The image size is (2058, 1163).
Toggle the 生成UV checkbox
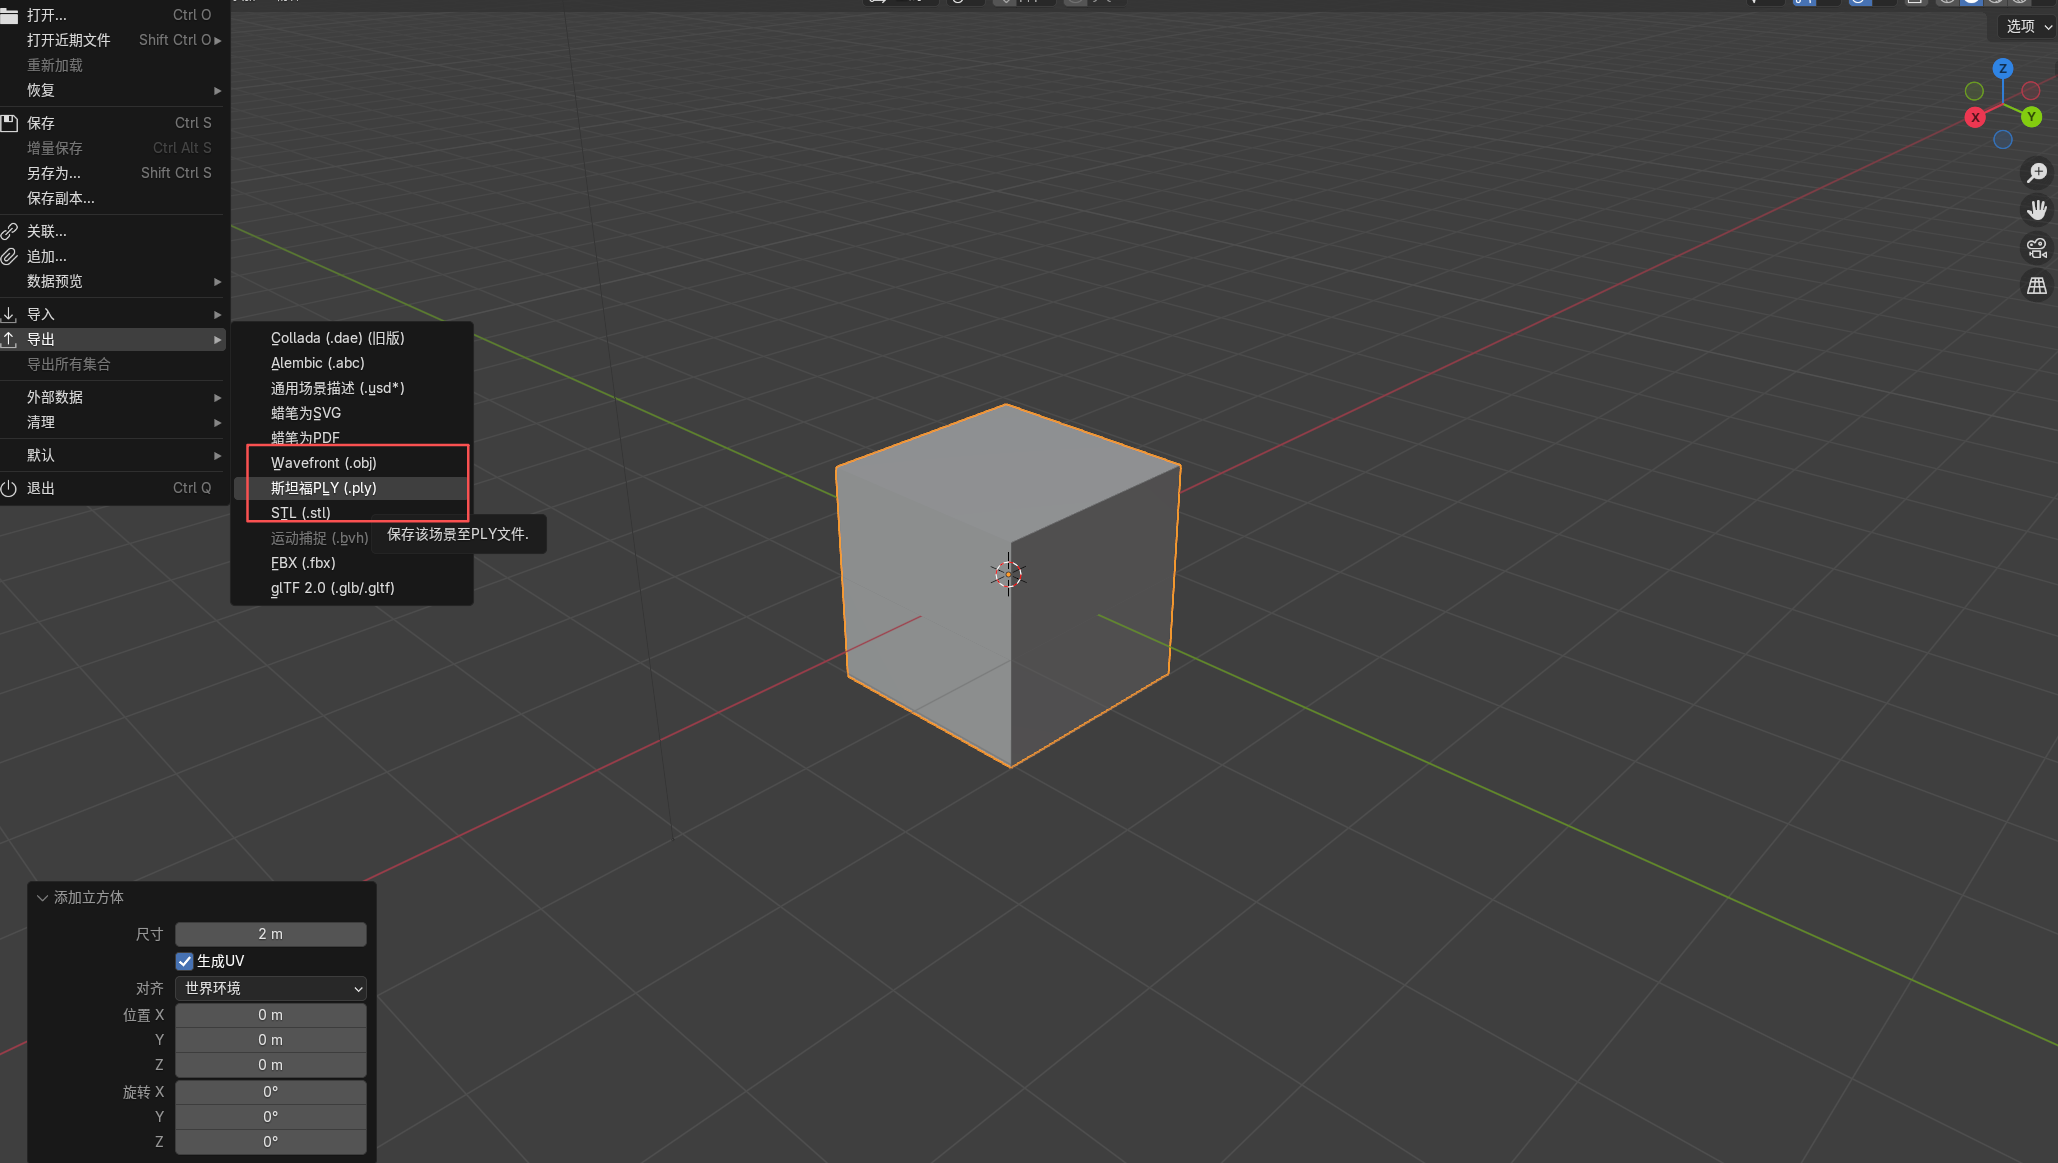(x=185, y=961)
